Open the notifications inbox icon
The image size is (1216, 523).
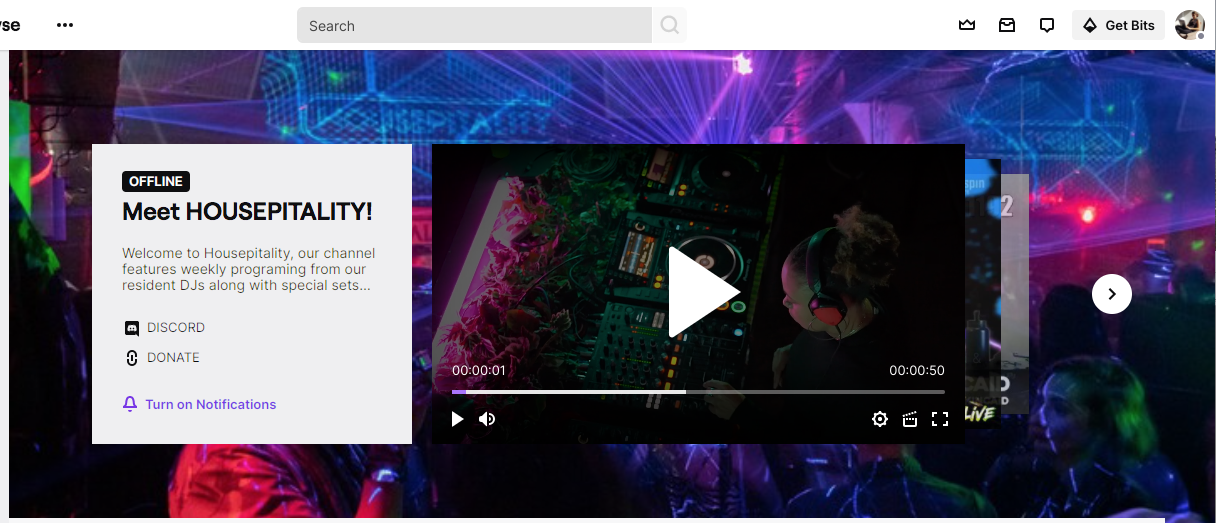click(1007, 25)
